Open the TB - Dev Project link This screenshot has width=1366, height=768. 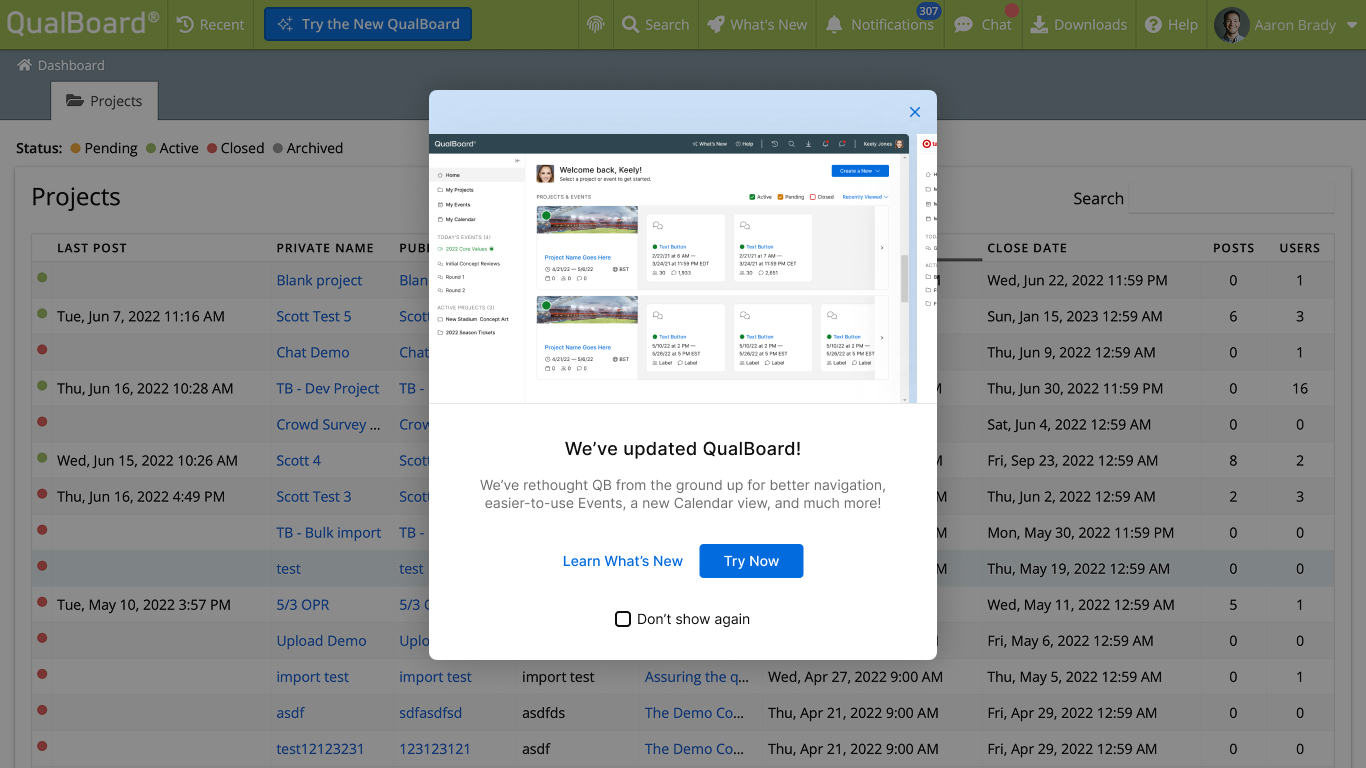pos(328,389)
